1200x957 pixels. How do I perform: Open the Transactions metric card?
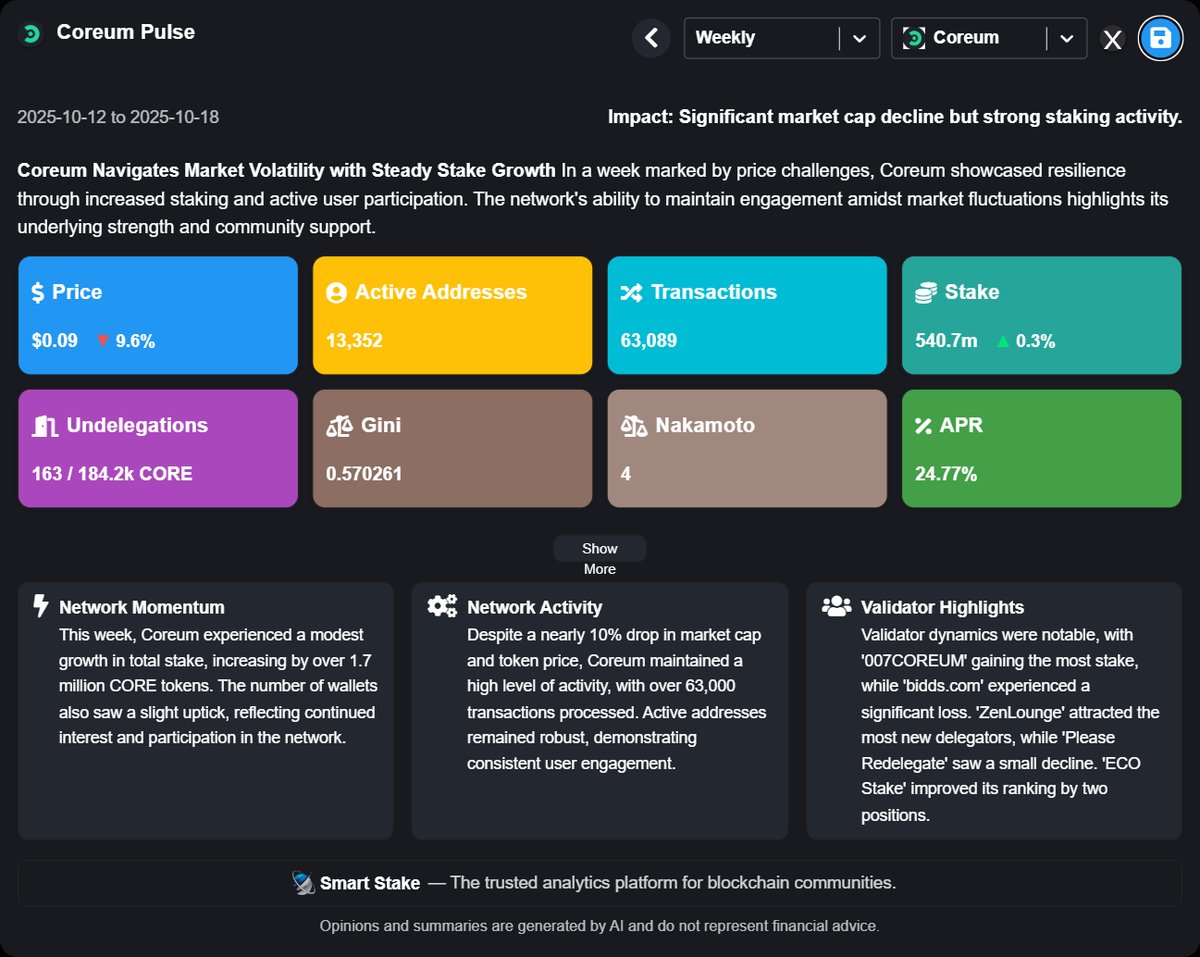[747, 315]
